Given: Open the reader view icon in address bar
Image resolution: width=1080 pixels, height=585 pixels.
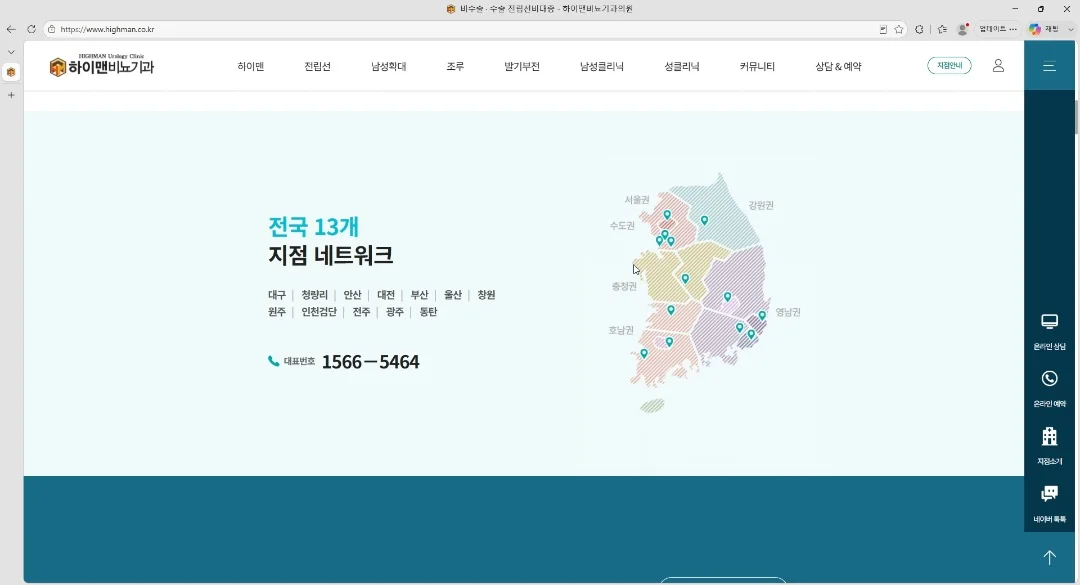Looking at the screenshot, I should point(883,30).
